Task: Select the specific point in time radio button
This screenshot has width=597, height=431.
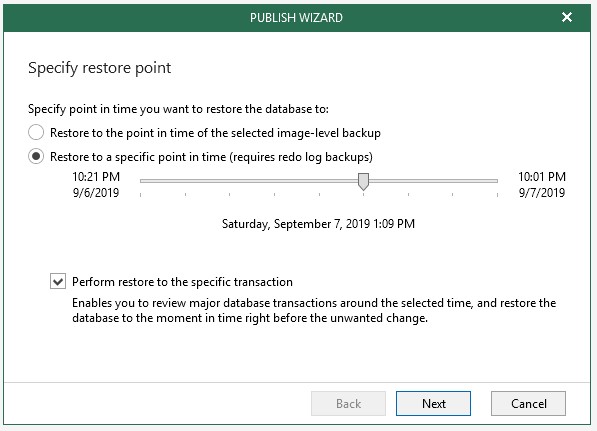Action: tap(36, 156)
